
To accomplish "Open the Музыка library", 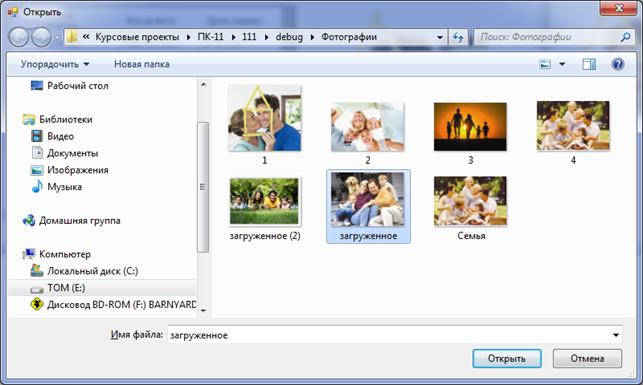I will point(57,187).
